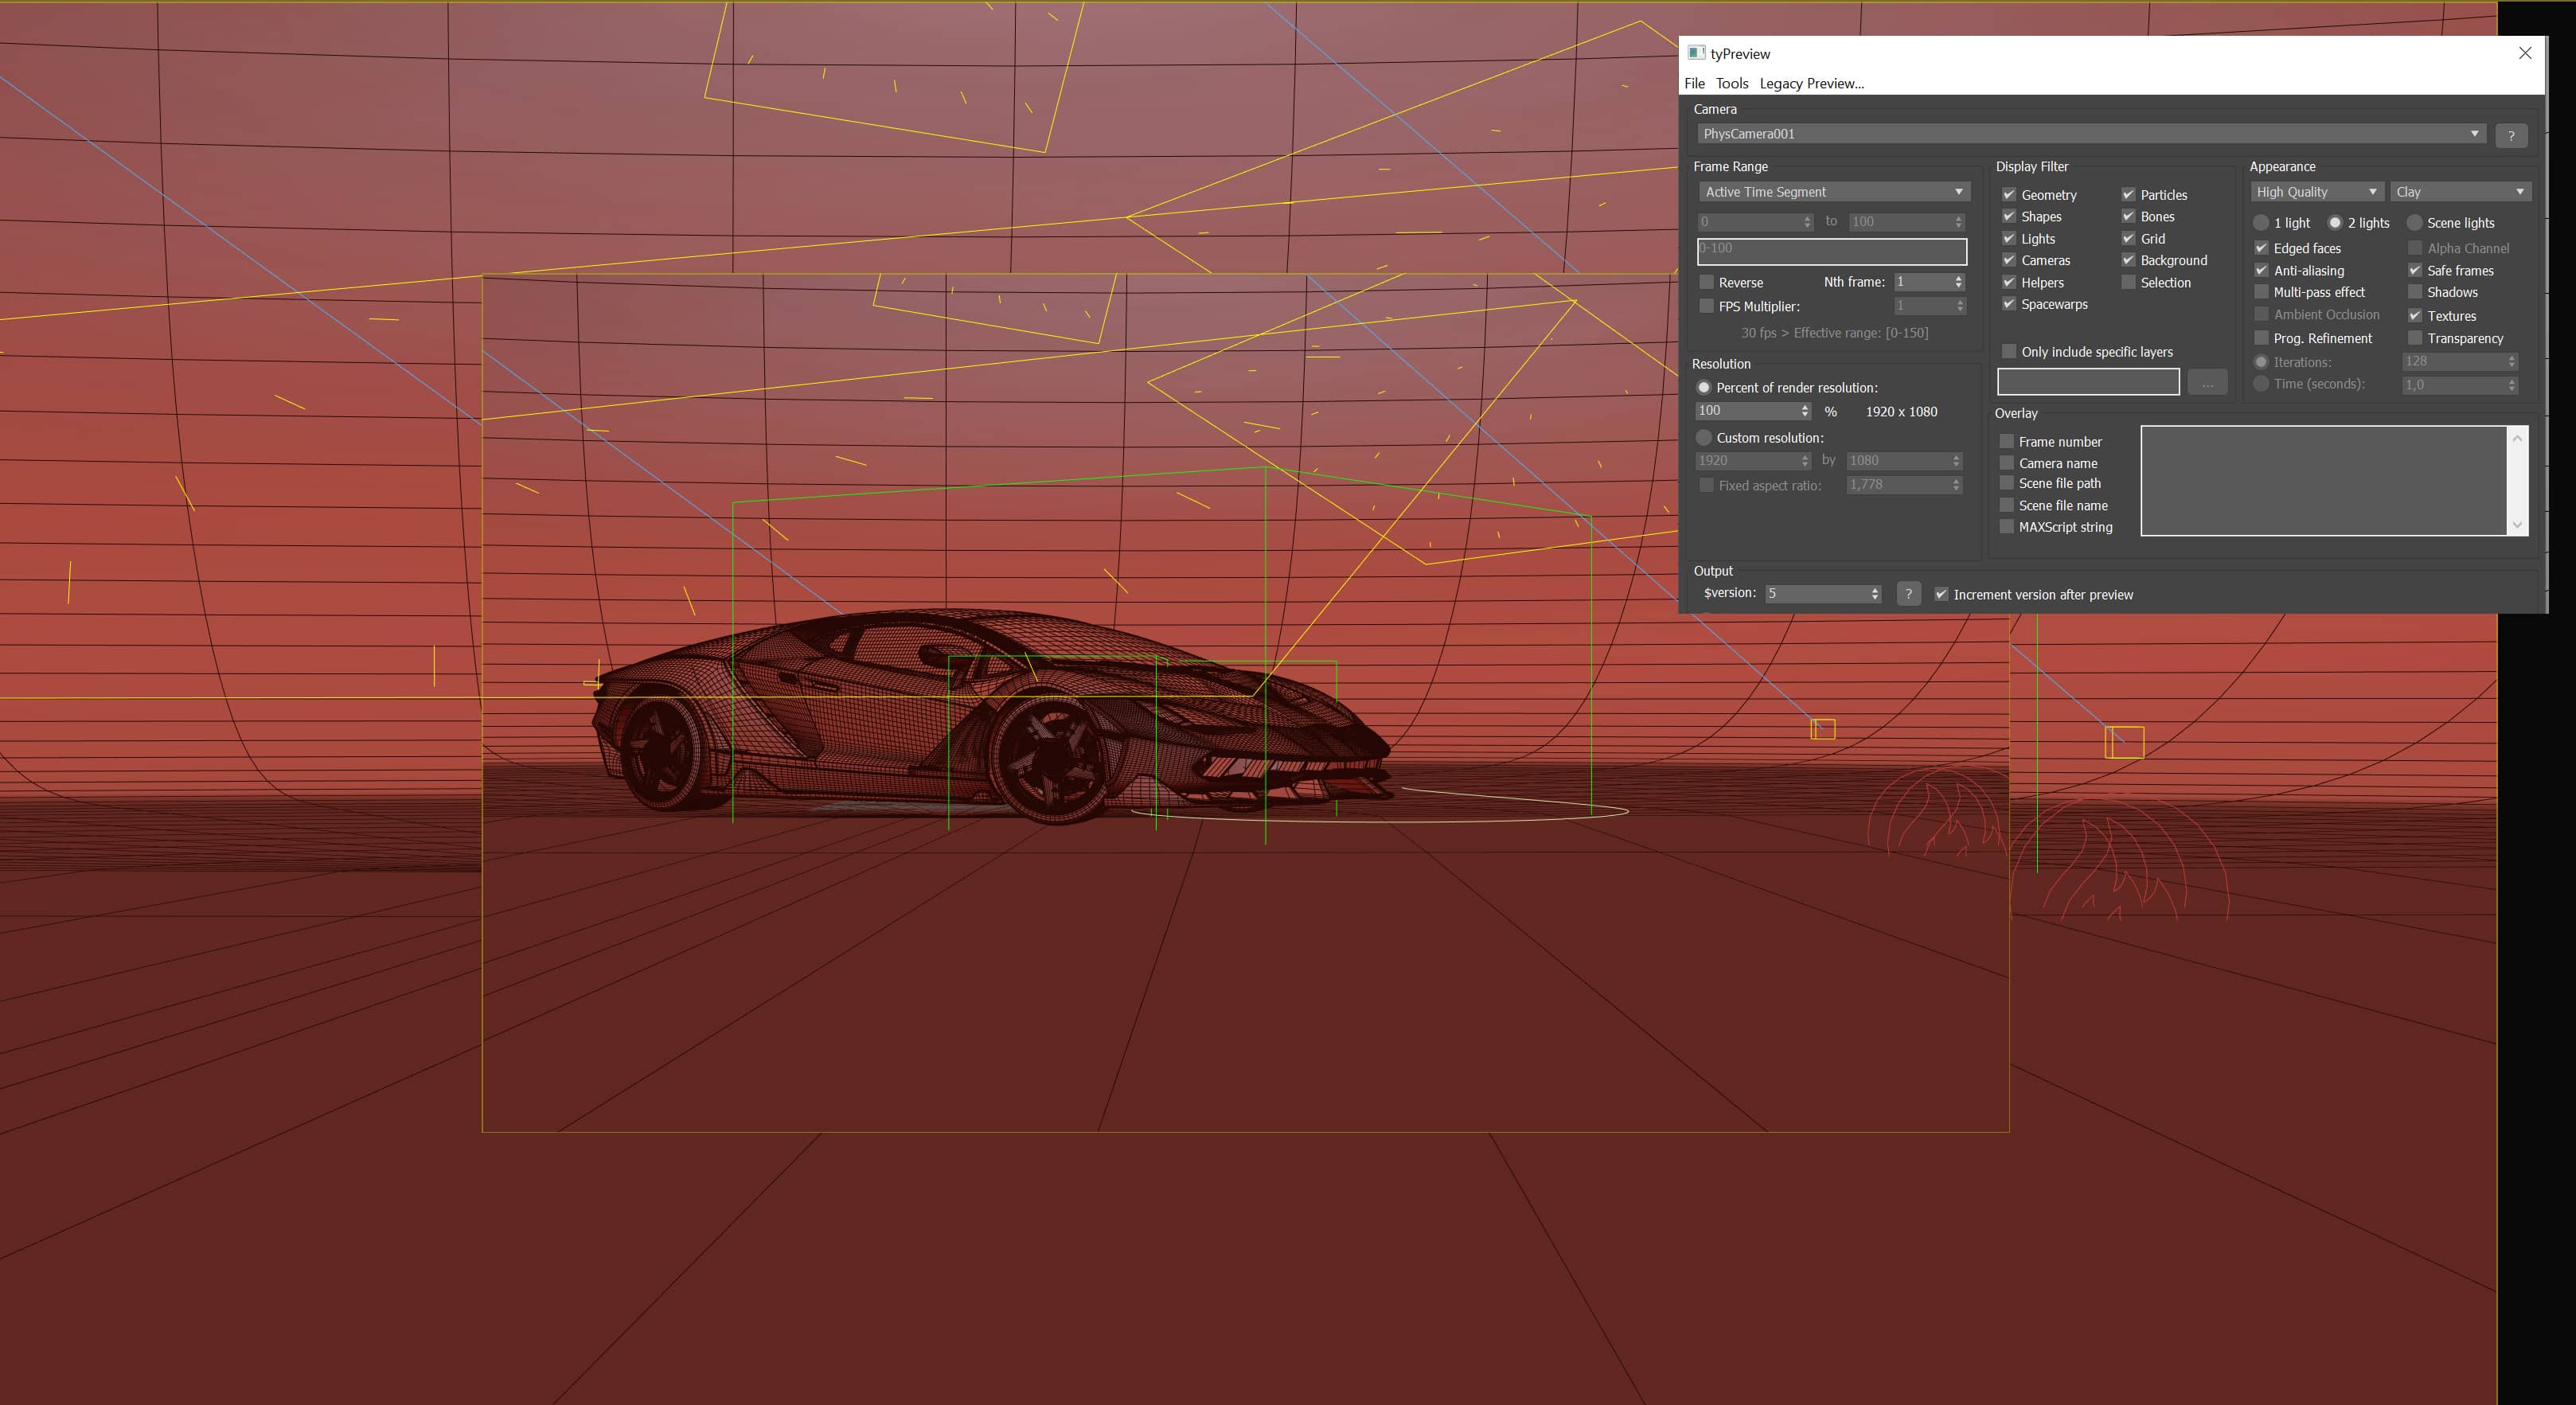Viewport: 2576px width, 1405px height.
Task: Enable the Frame number overlay checkbox
Action: [x=2006, y=441]
